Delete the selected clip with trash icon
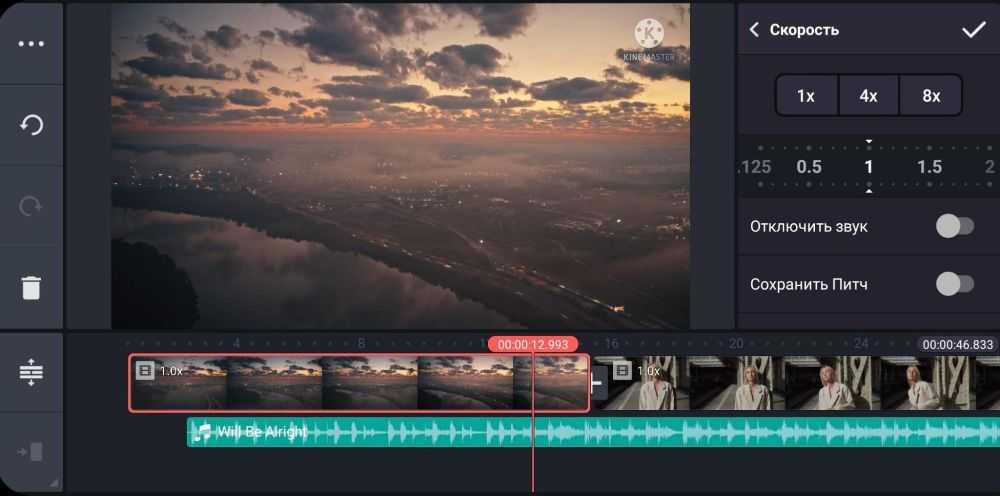 31,288
